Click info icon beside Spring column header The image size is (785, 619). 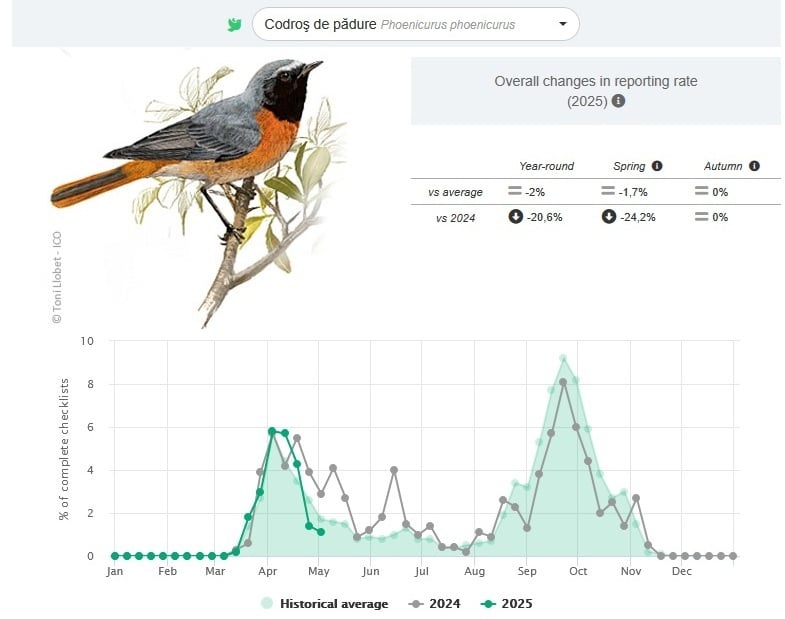point(657,166)
